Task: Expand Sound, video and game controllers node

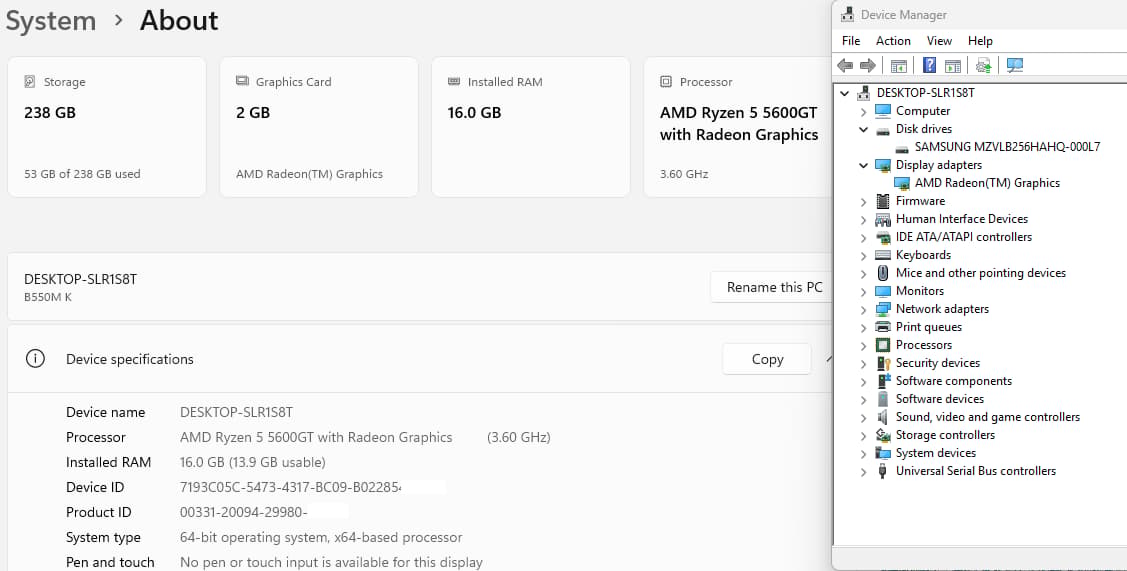Action: [x=863, y=418]
